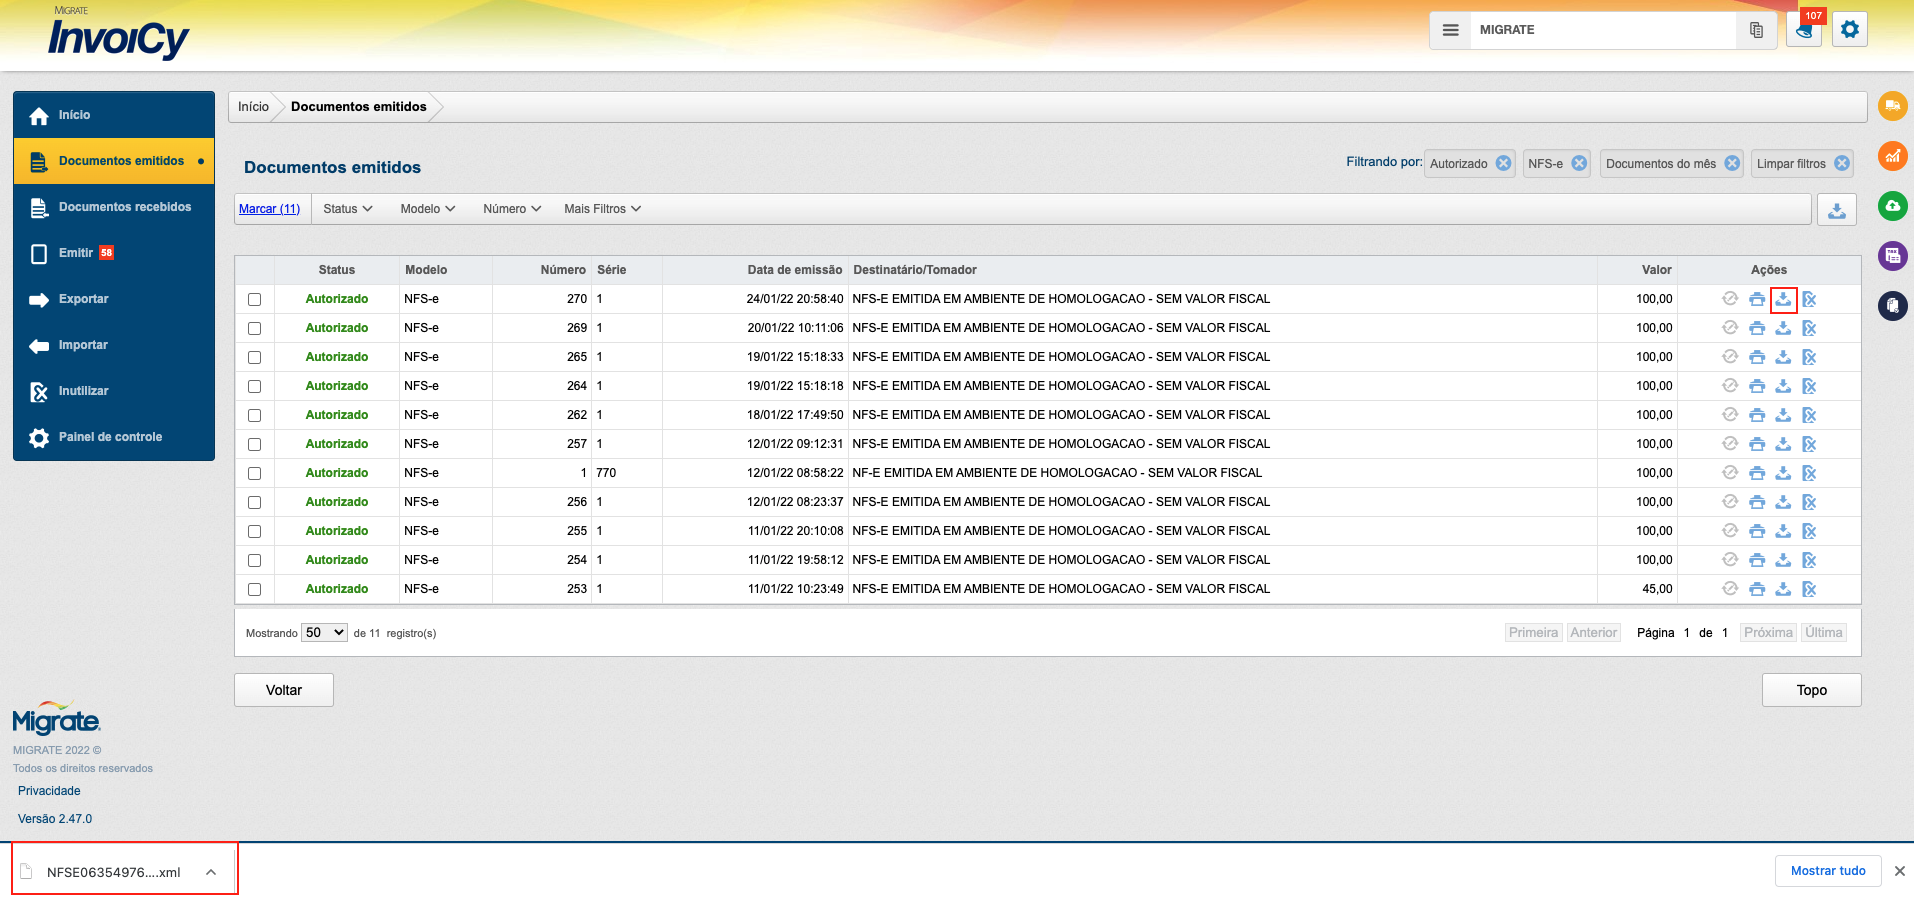The image size is (1914, 900).
Task: Check the checkbox for document 270
Action: [x=255, y=299]
